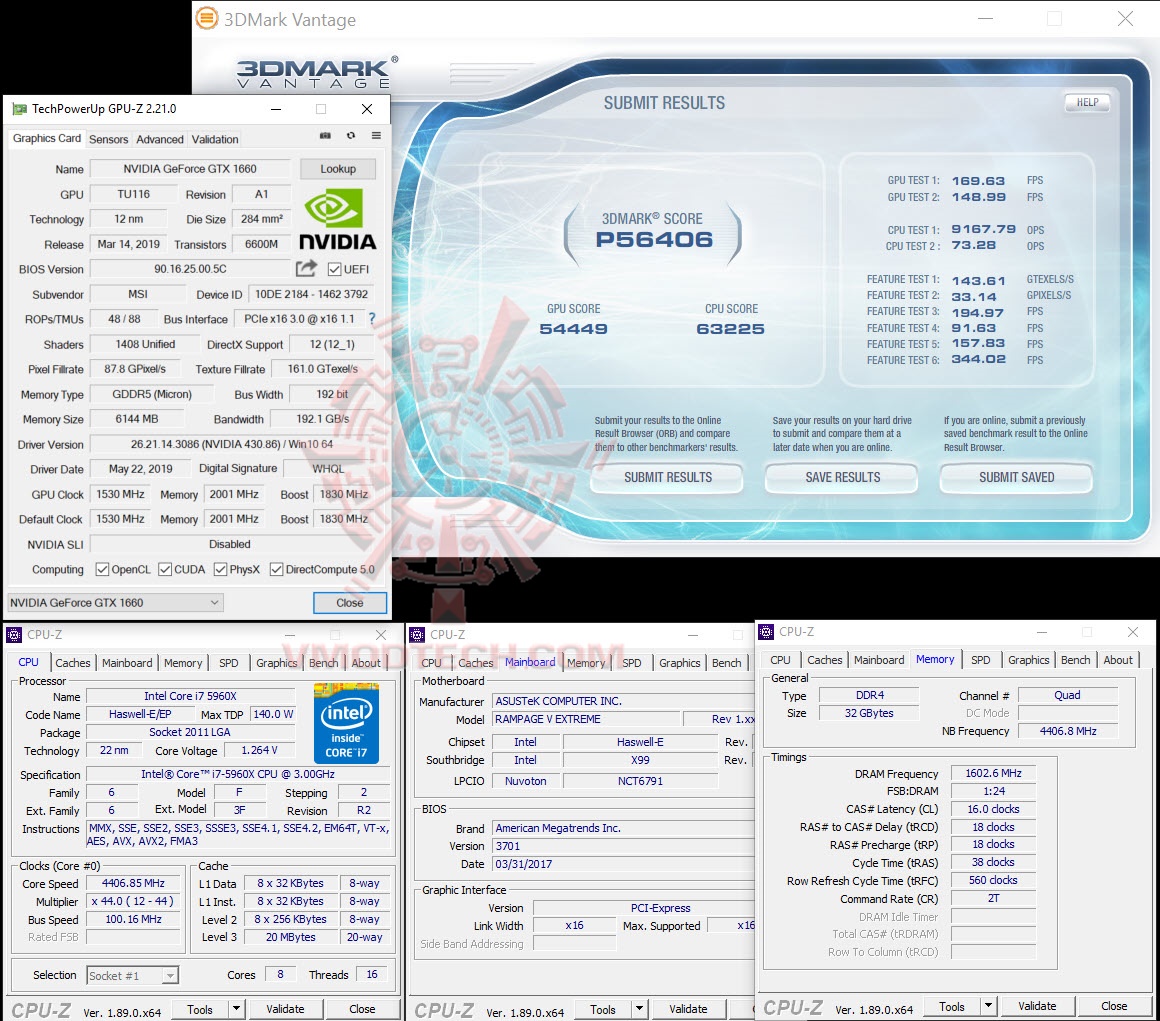Viewport: 1160px width, 1021px height.
Task: Toggle the PhysX checkbox
Action: point(220,569)
